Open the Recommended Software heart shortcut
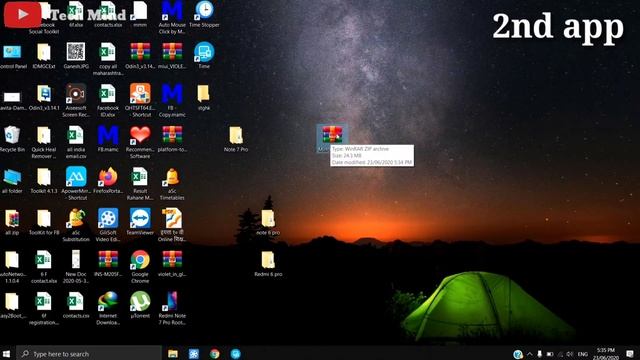Viewport: 640px width, 360px height. coord(140,142)
